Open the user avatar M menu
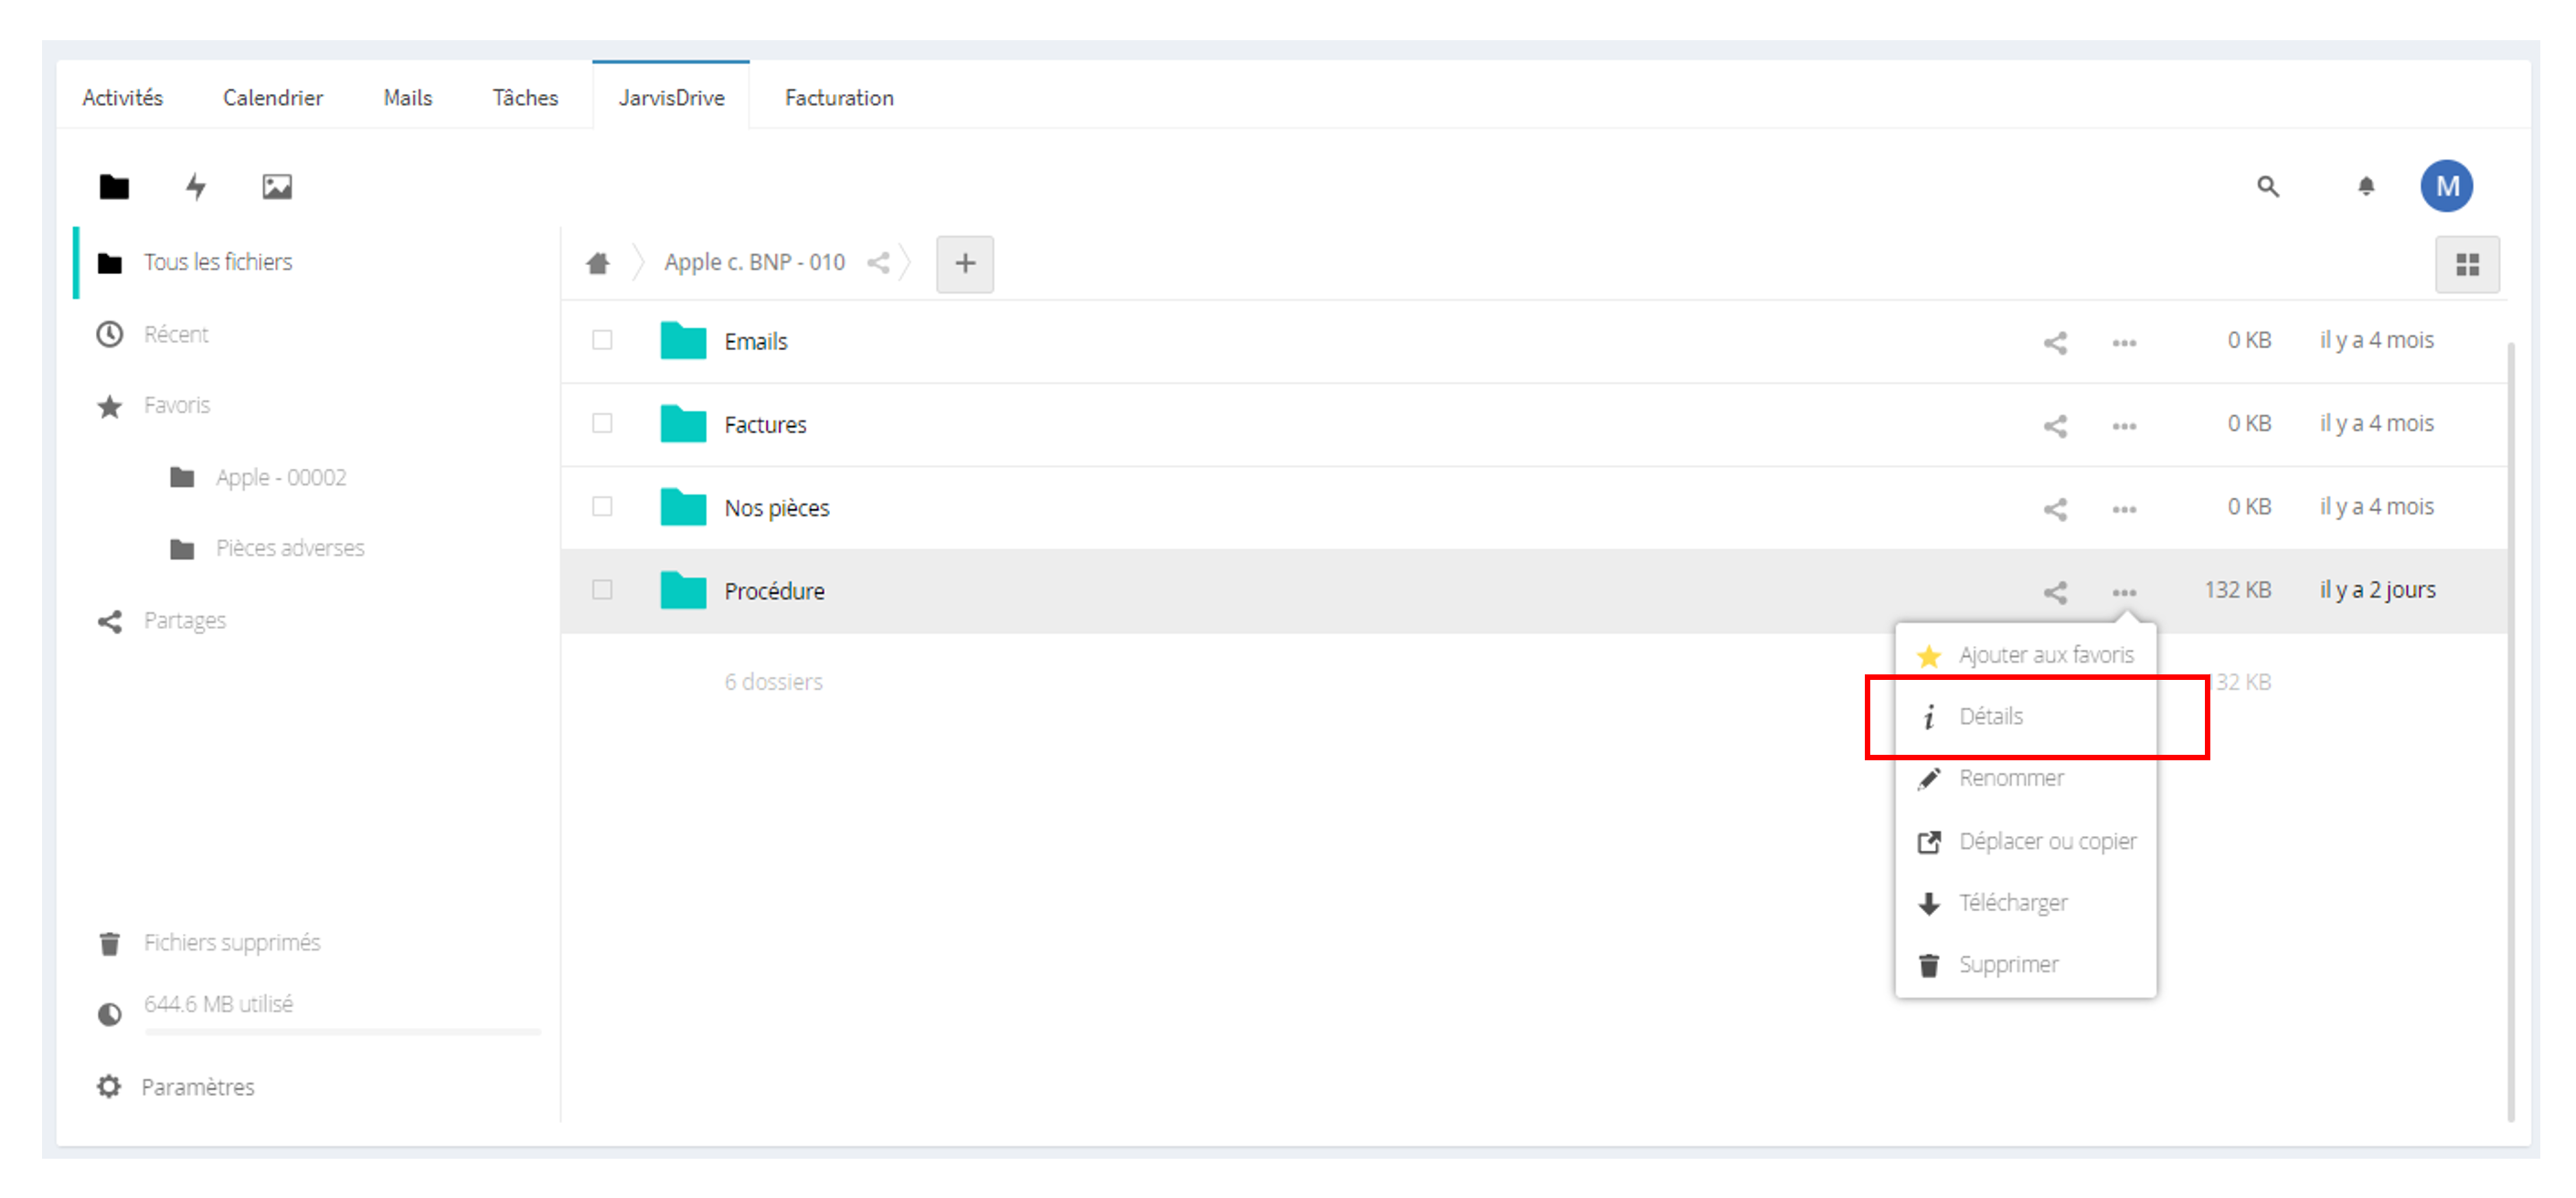2576x1198 pixels. coord(2446,186)
